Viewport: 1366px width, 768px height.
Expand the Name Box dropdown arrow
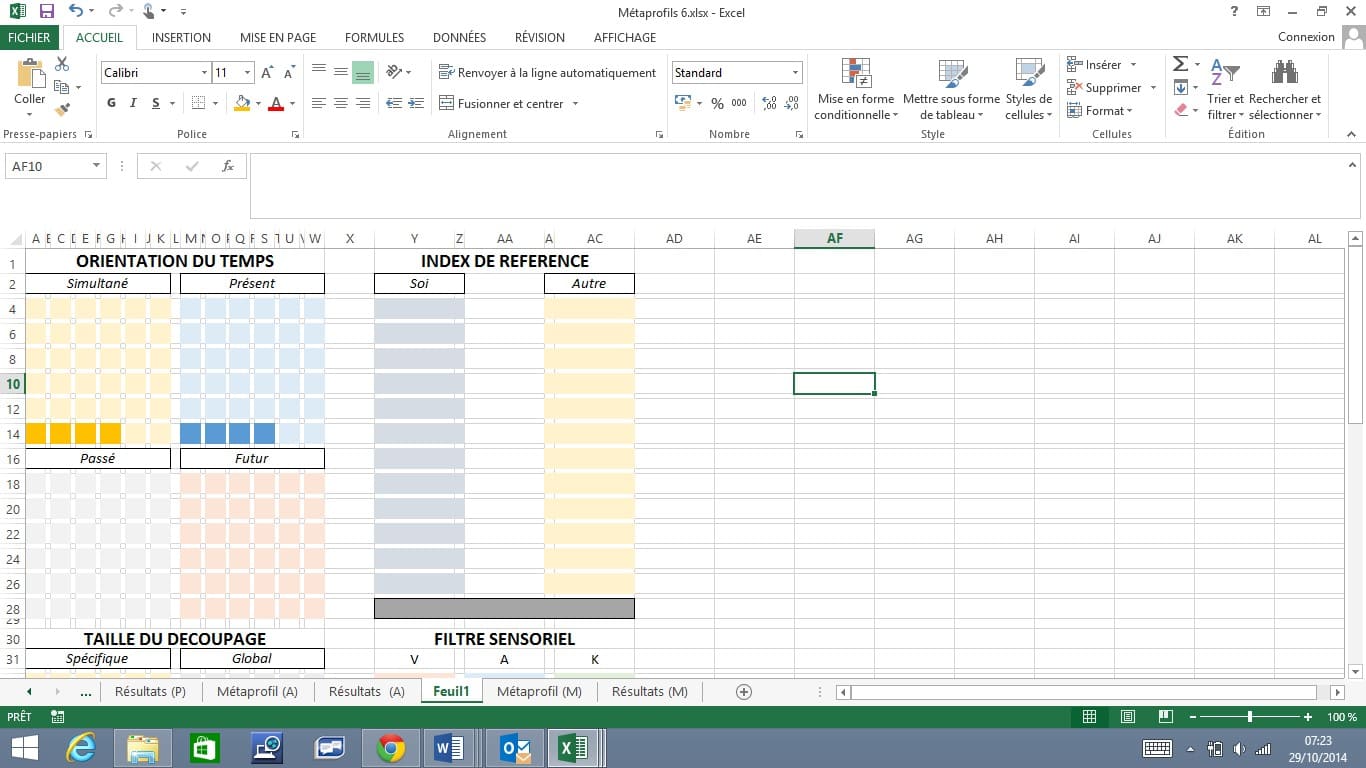coord(97,166)
